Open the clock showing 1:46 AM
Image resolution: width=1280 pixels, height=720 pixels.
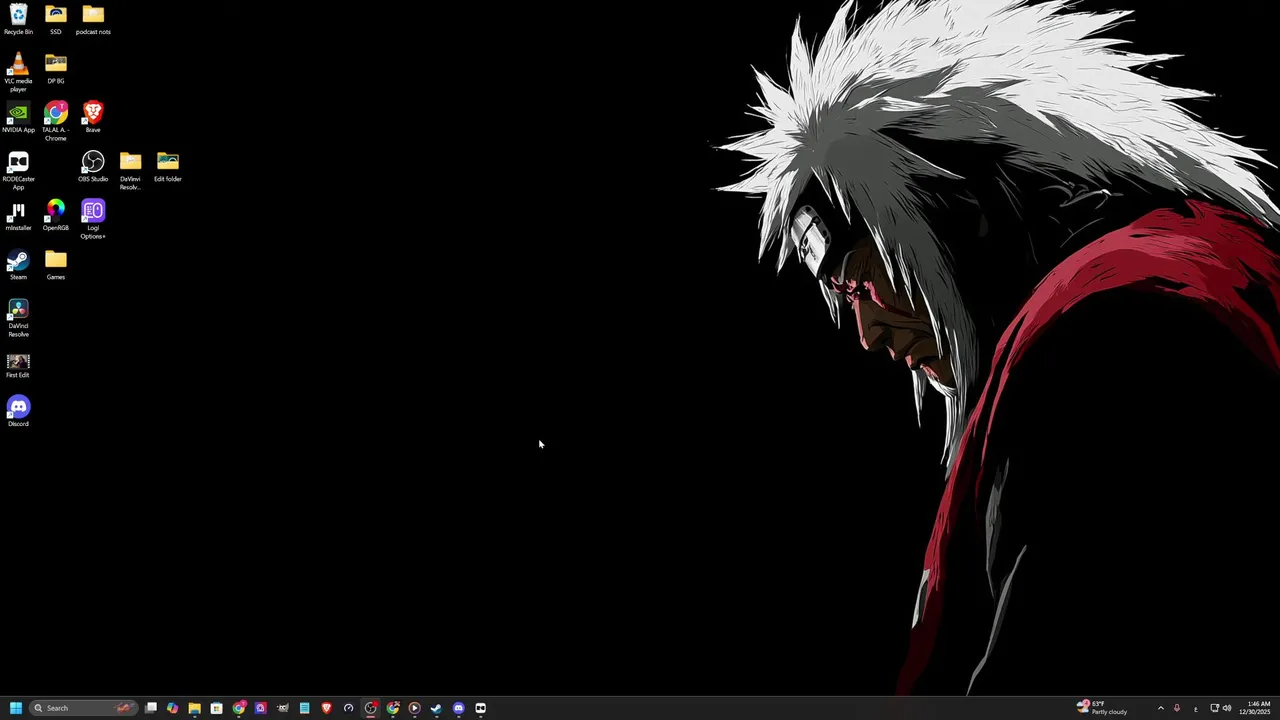pos(1257,708)
